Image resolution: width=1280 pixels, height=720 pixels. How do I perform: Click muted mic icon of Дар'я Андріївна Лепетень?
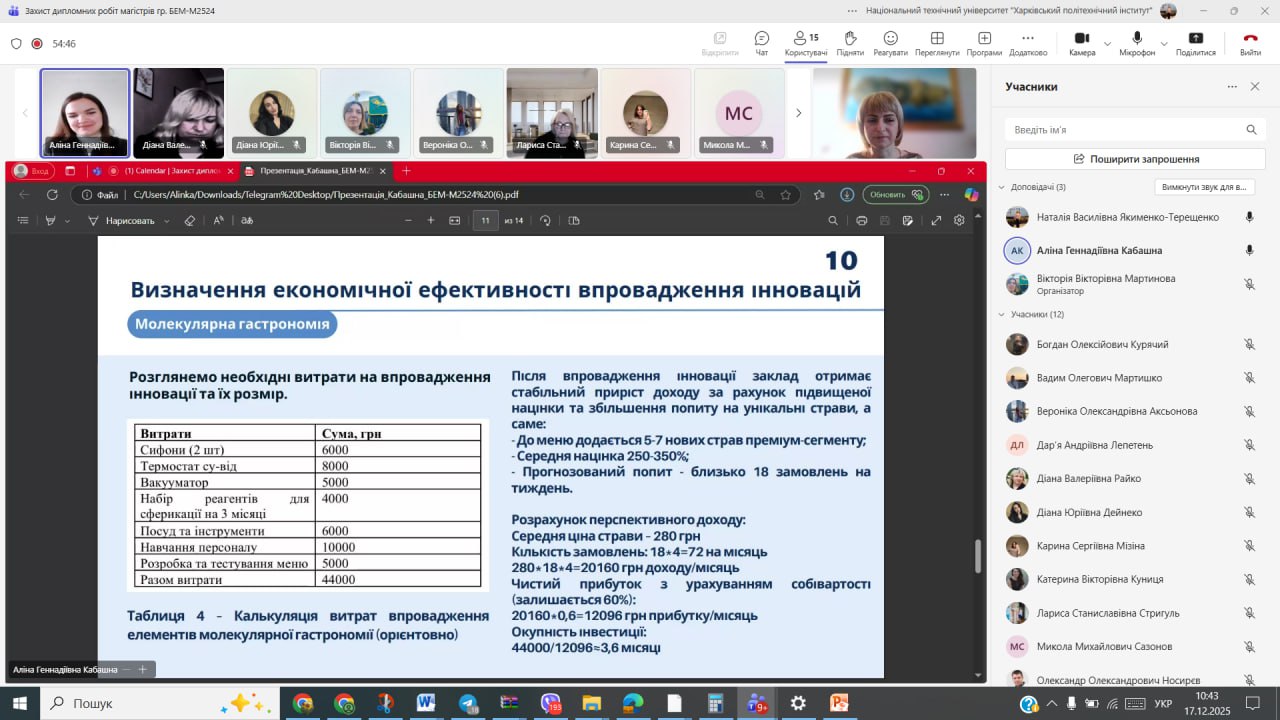click(x=1249, y=445)
